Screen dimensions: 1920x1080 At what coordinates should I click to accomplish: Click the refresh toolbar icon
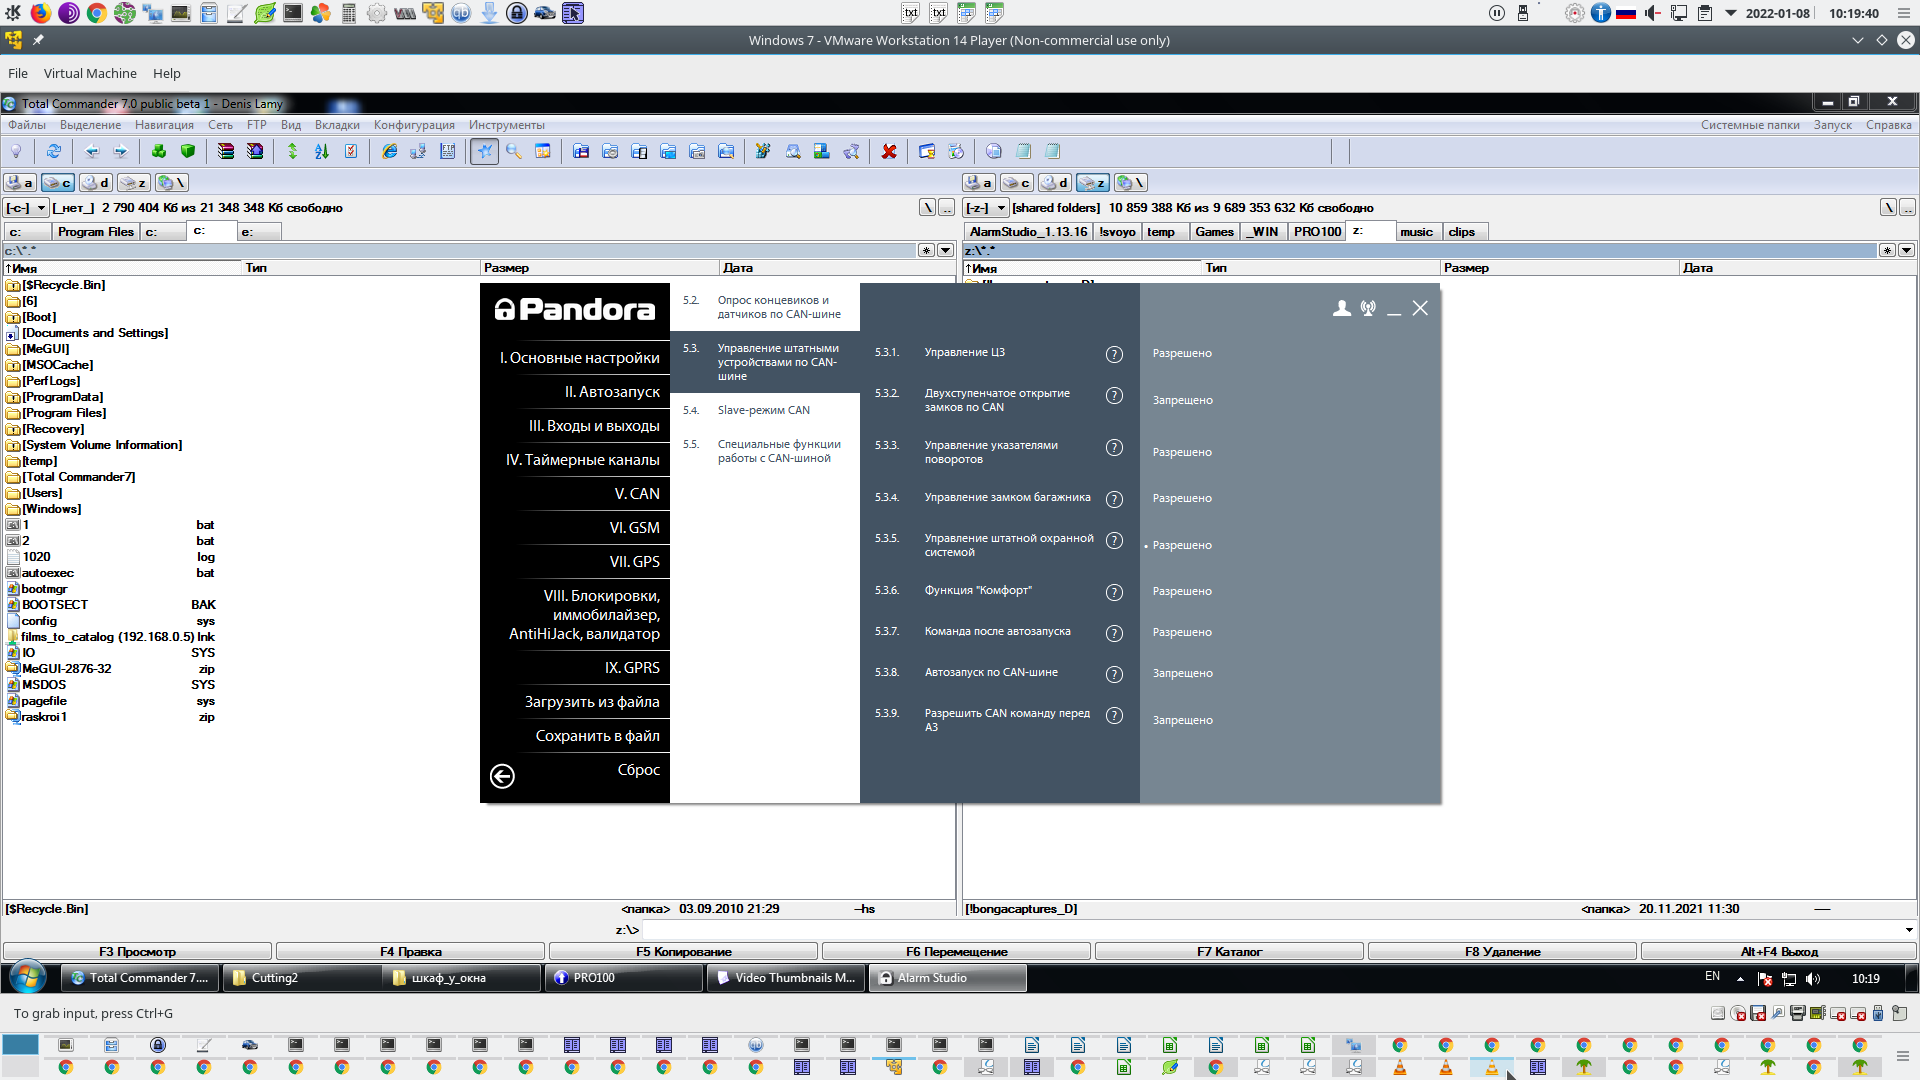coord(54,151)
